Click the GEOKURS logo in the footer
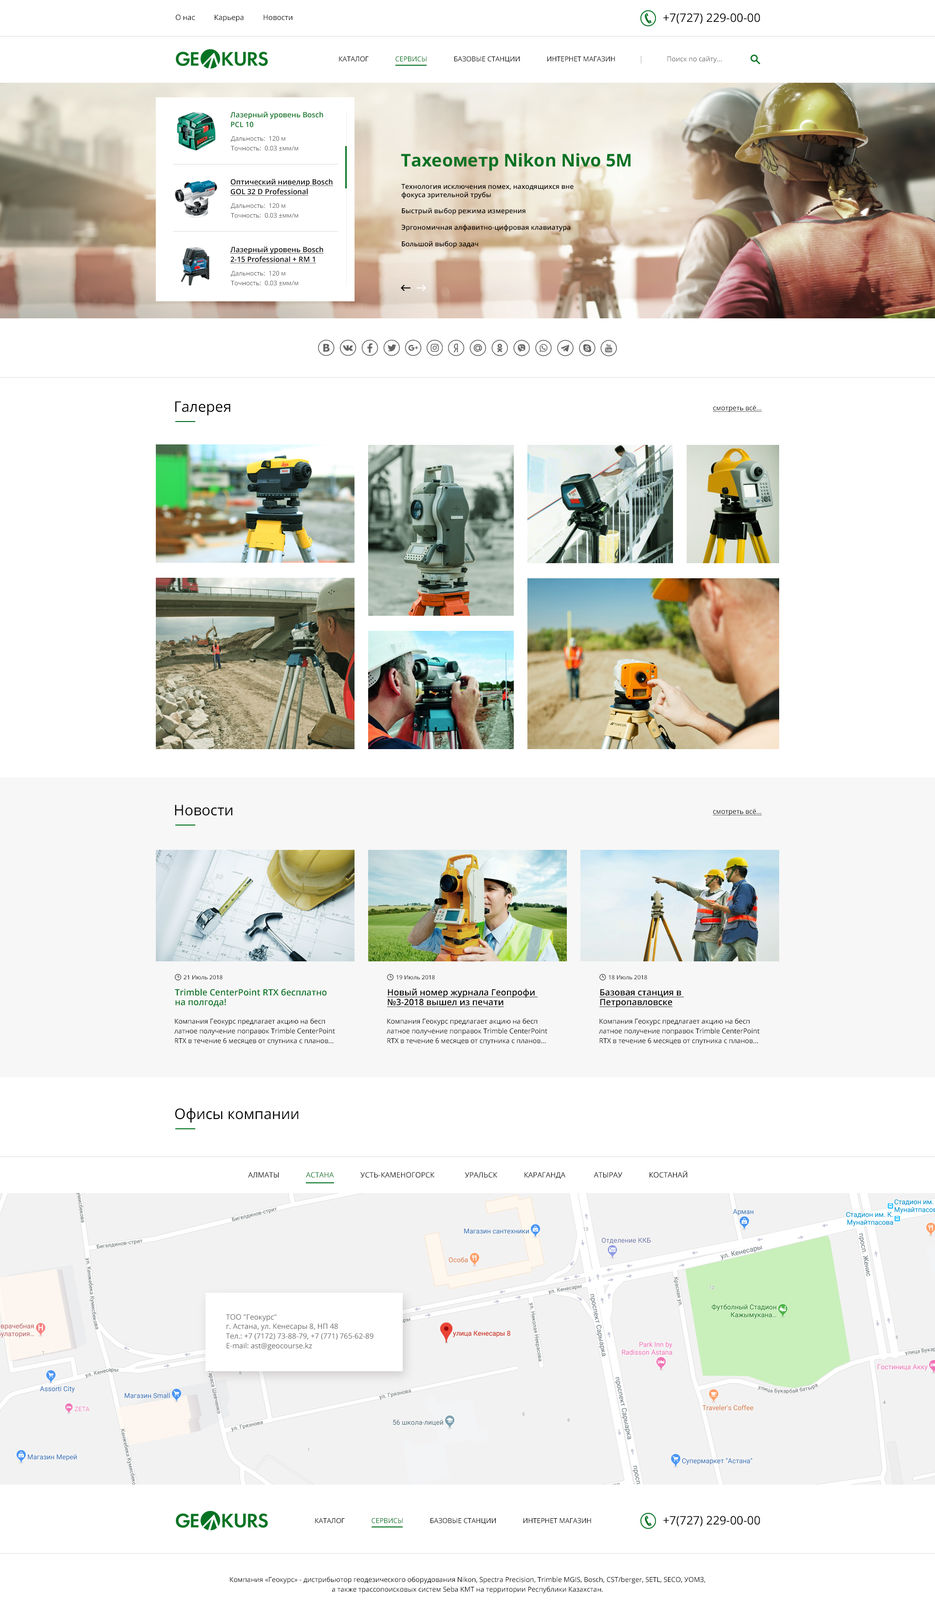Image resolution: width=935 pixels, height=1617 pixels. tap(222, 1520)
